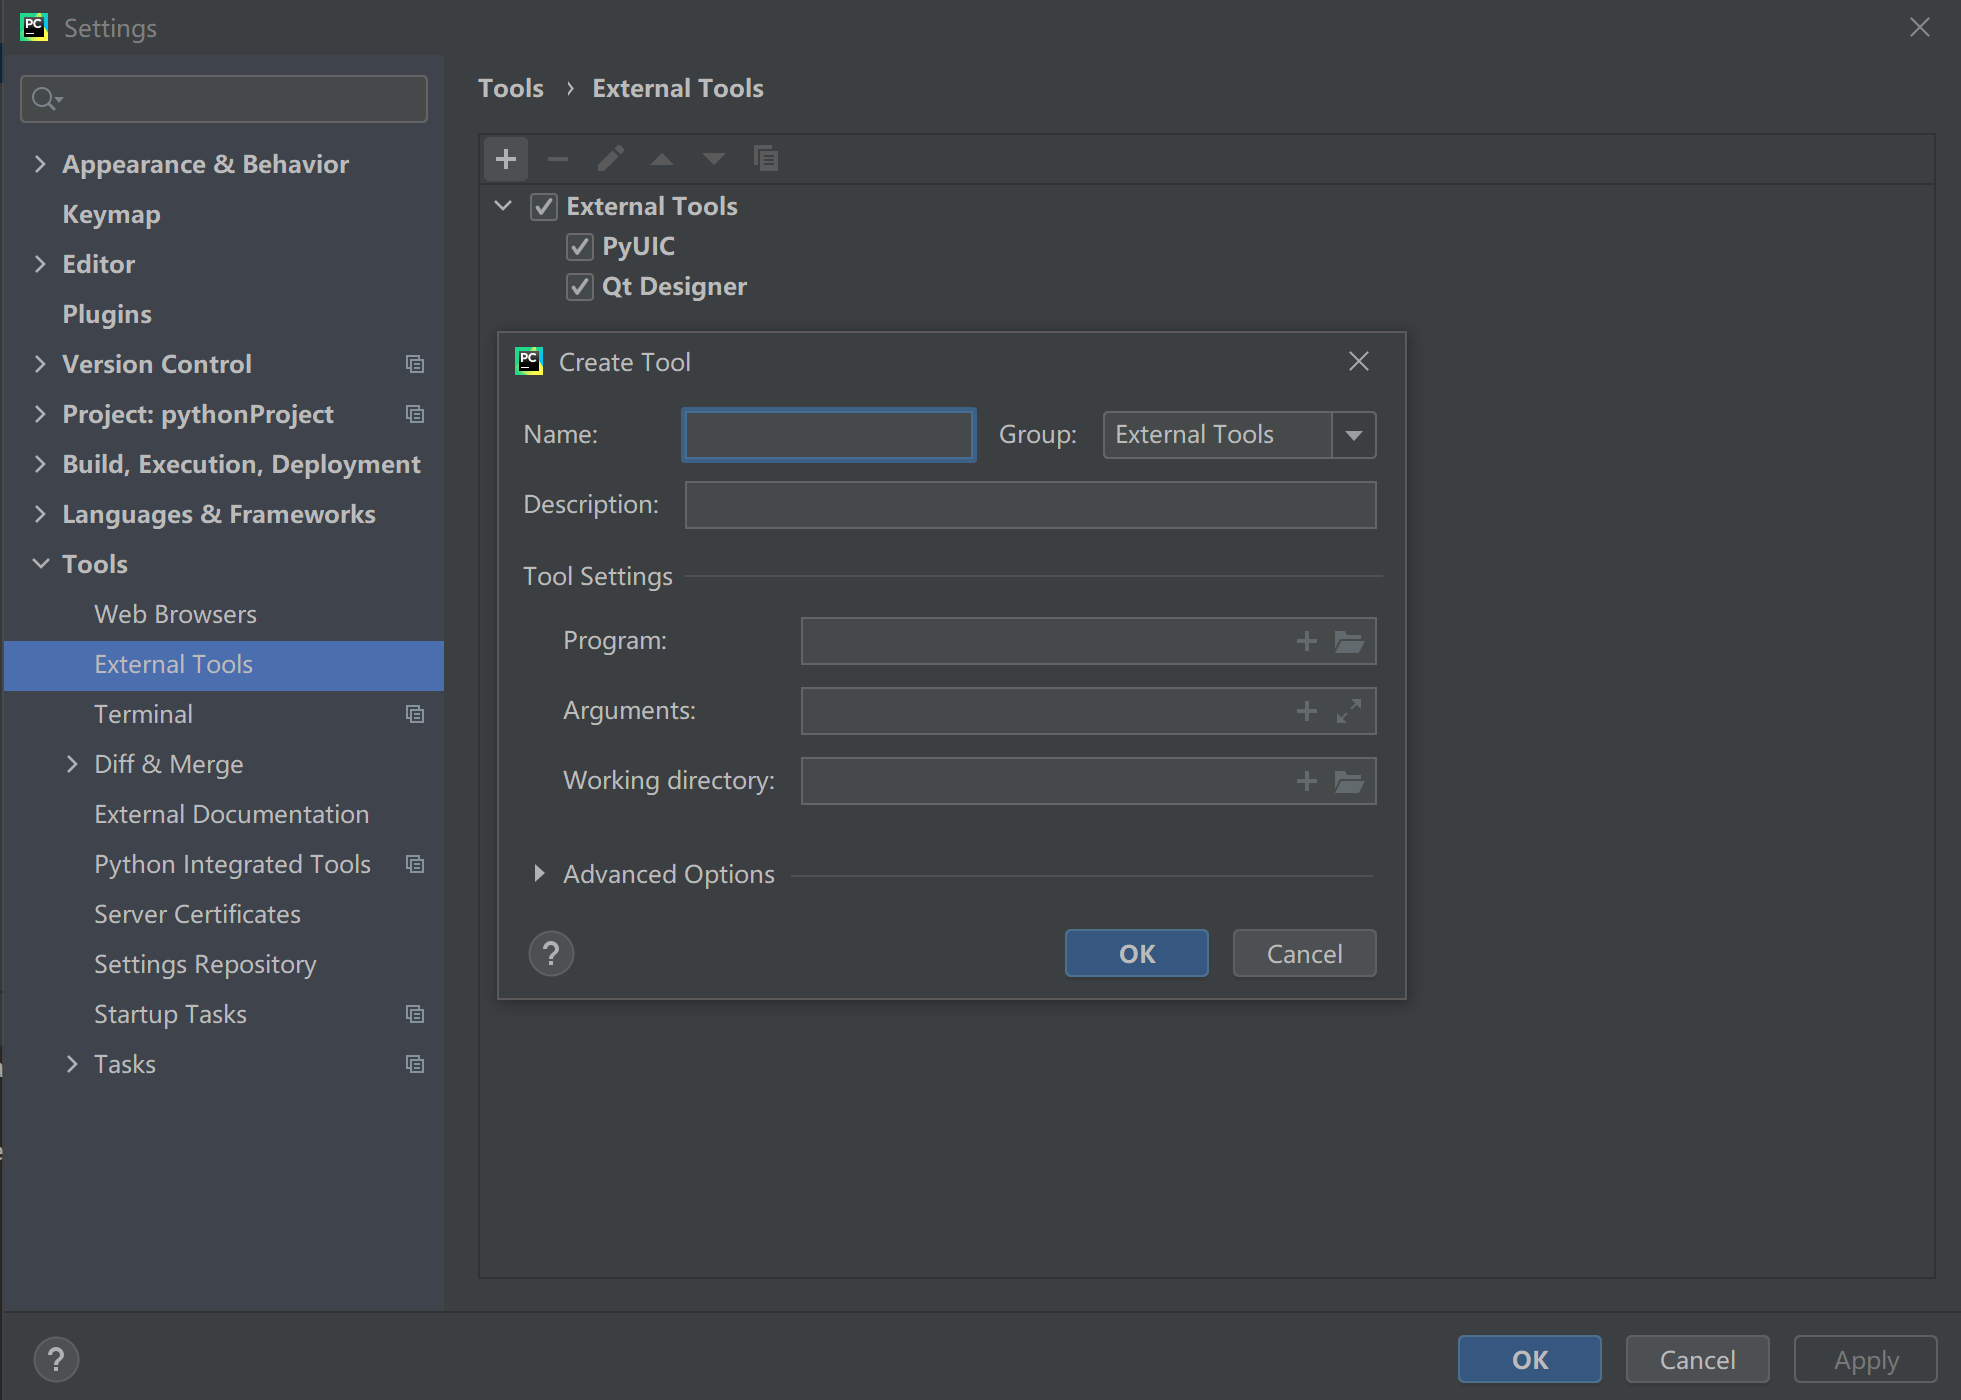Image resolution: width=1961 pixels, height=1400 pixels.
Task: Click inside the Program field
Action: pyautogui.click(x=1088, y=641)
